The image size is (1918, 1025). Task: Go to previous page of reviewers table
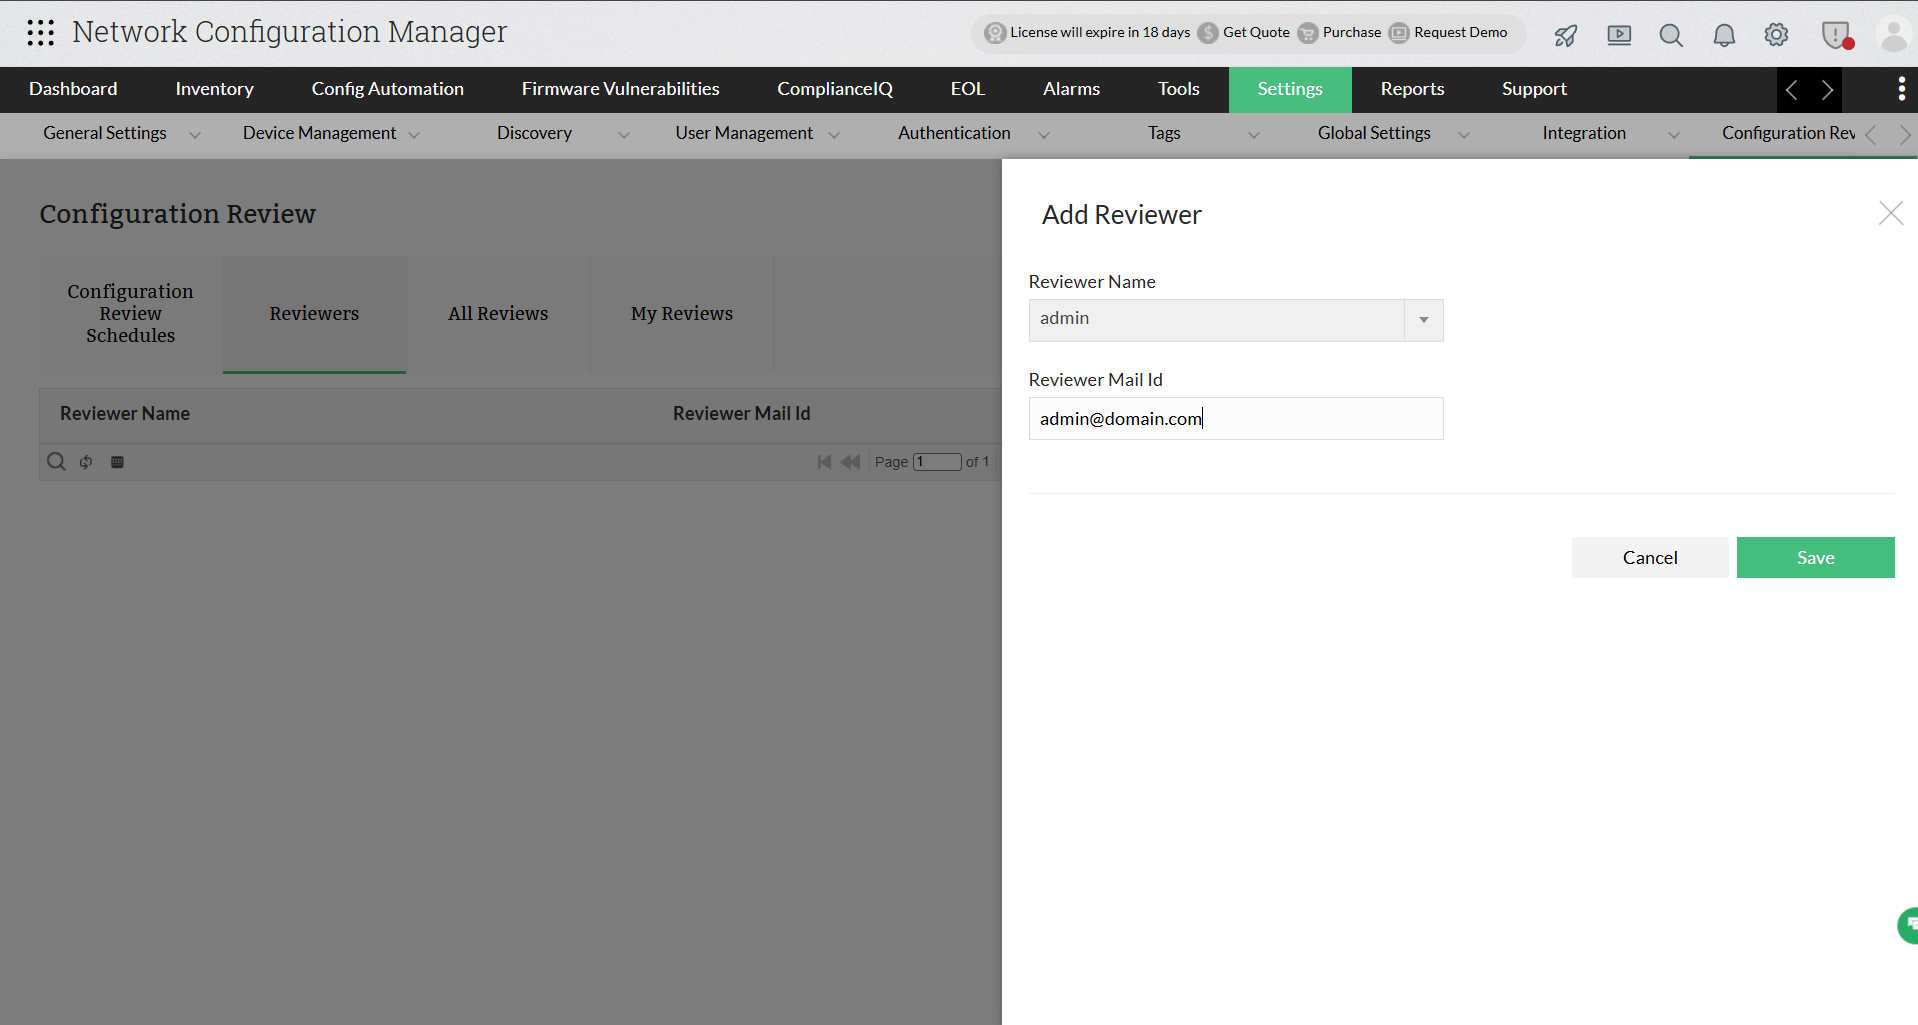[851, 462]
